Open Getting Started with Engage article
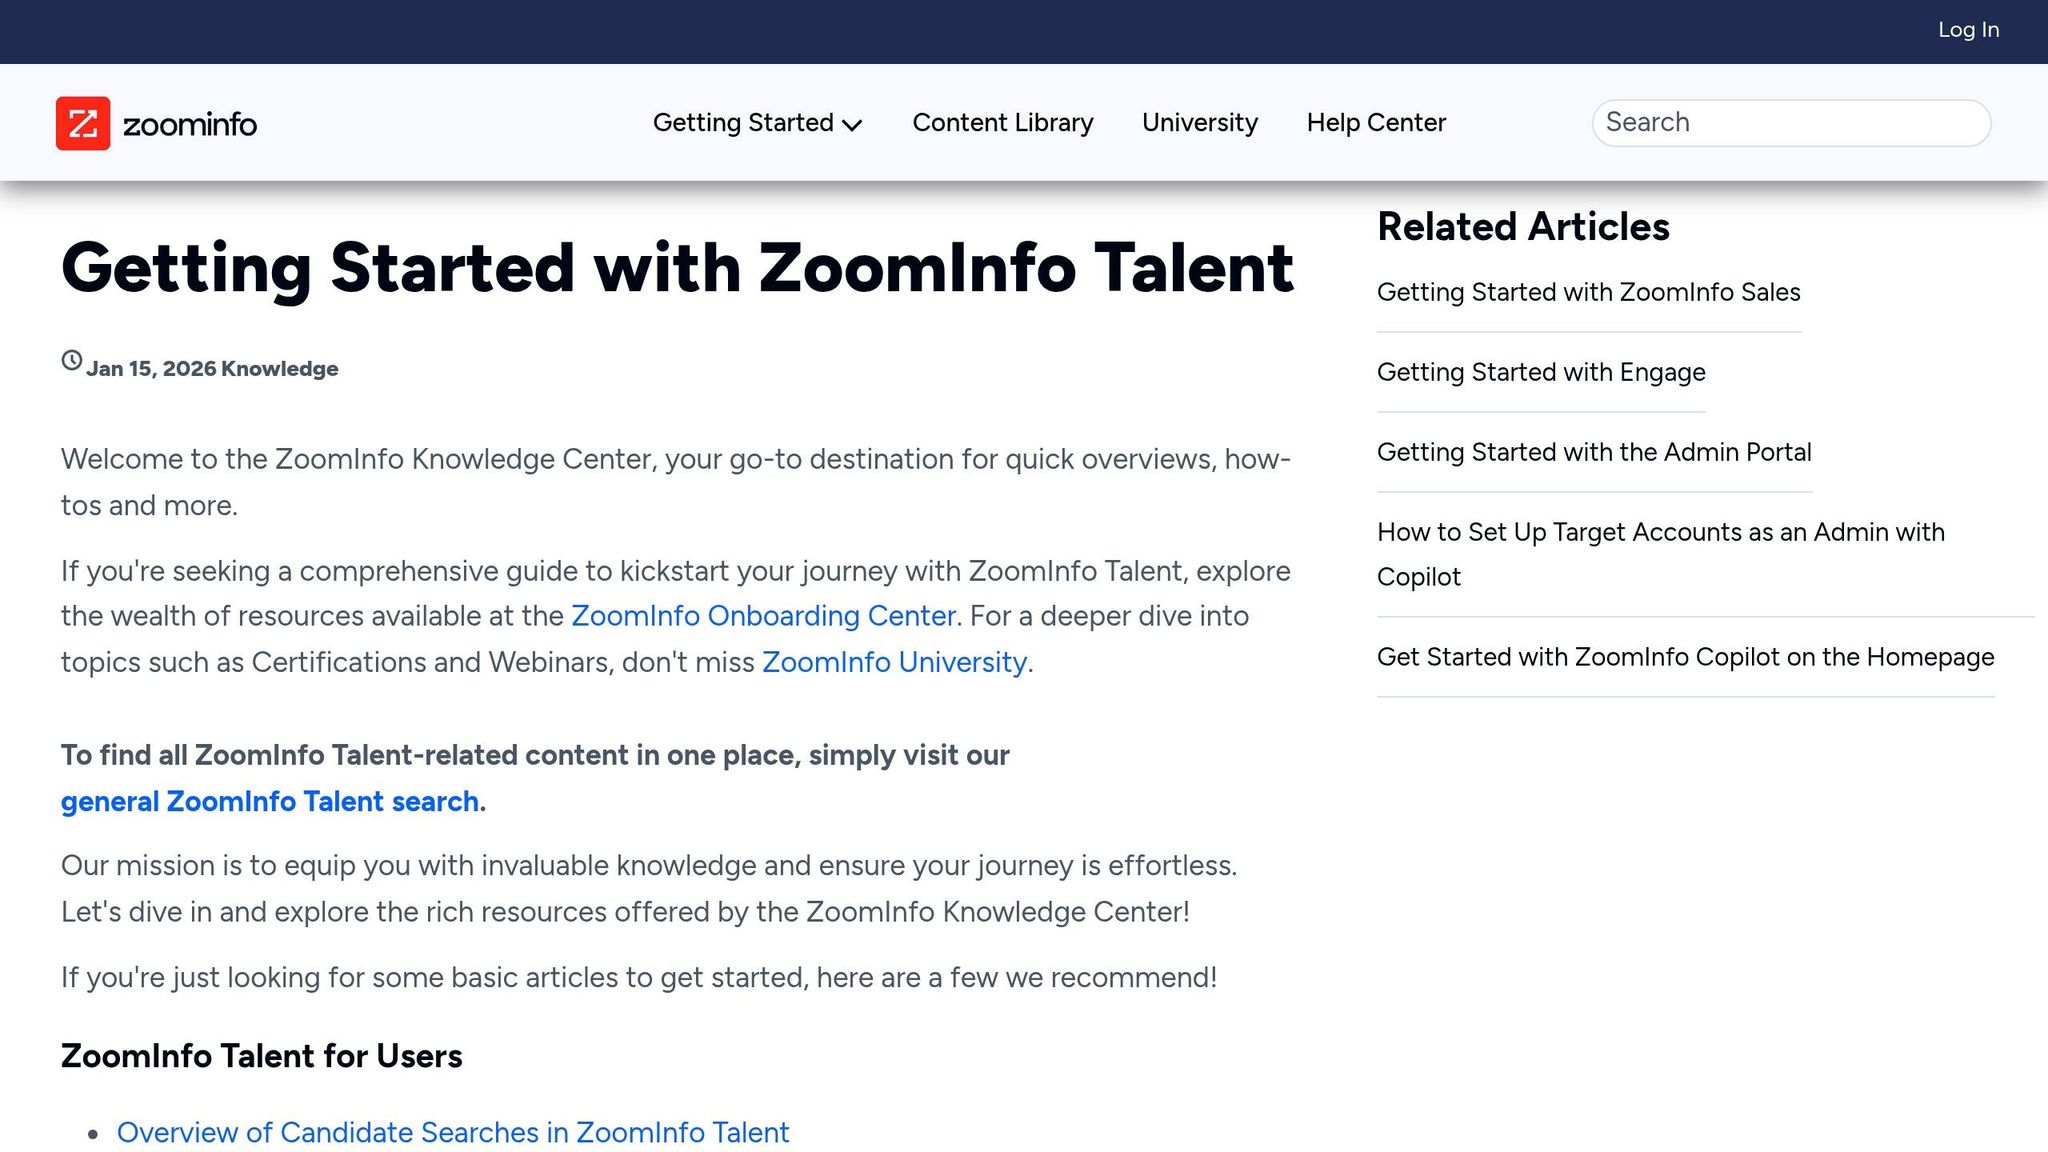The width and height of the screenshot is (2048, 1152). (1541, 372)
